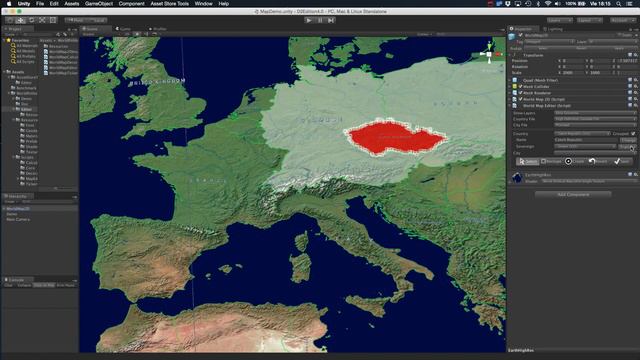Select the Rotate tool in toolbar

[31, 20]
